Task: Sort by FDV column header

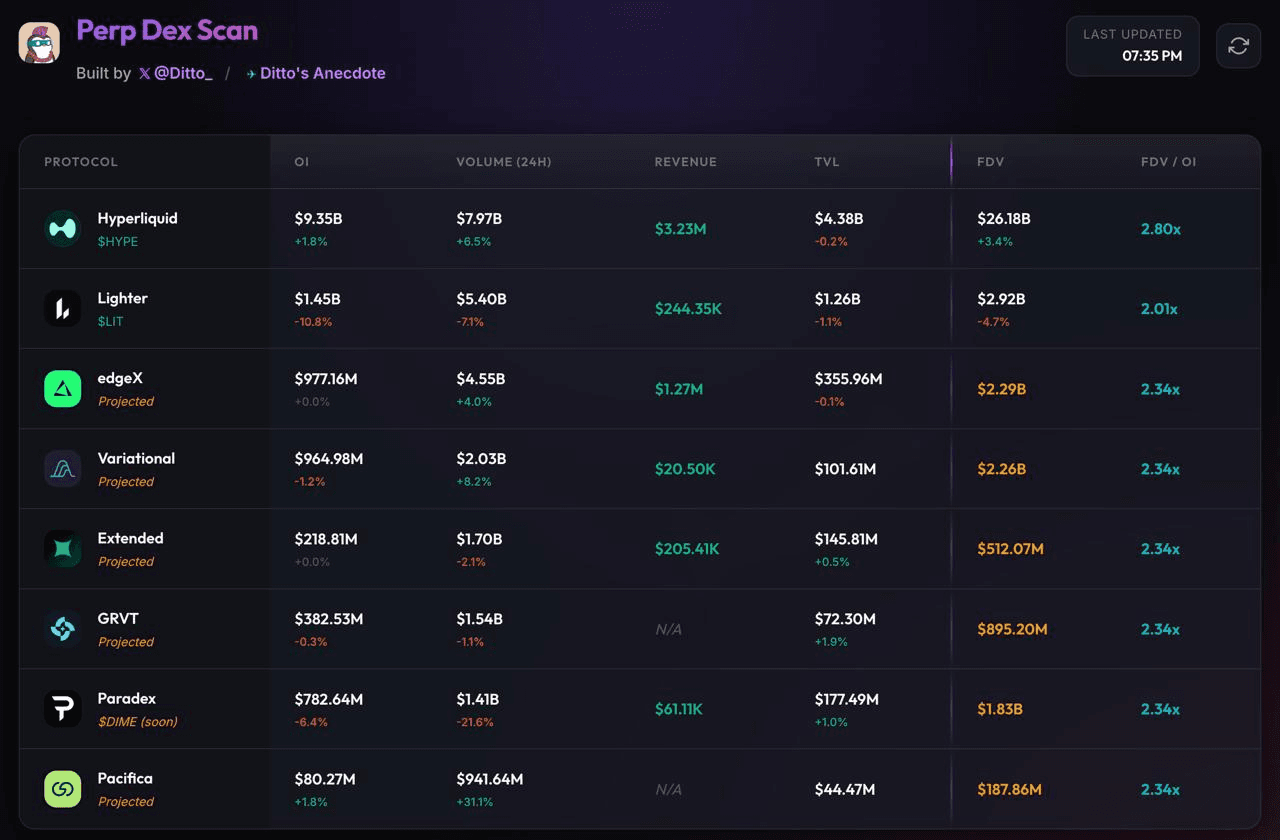Action: pyautogui.click(x=991, y=162)
